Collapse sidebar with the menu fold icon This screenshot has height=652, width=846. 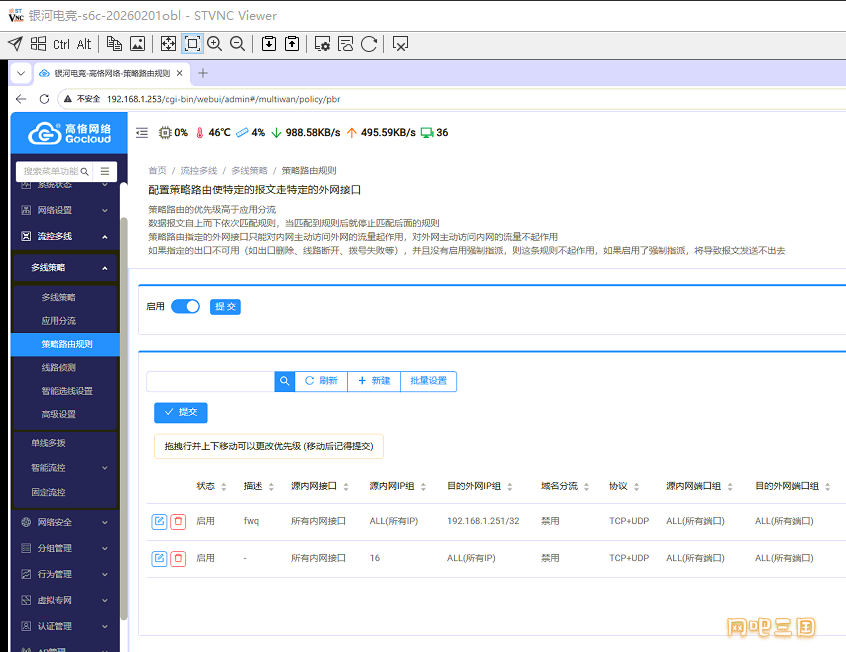142,133
